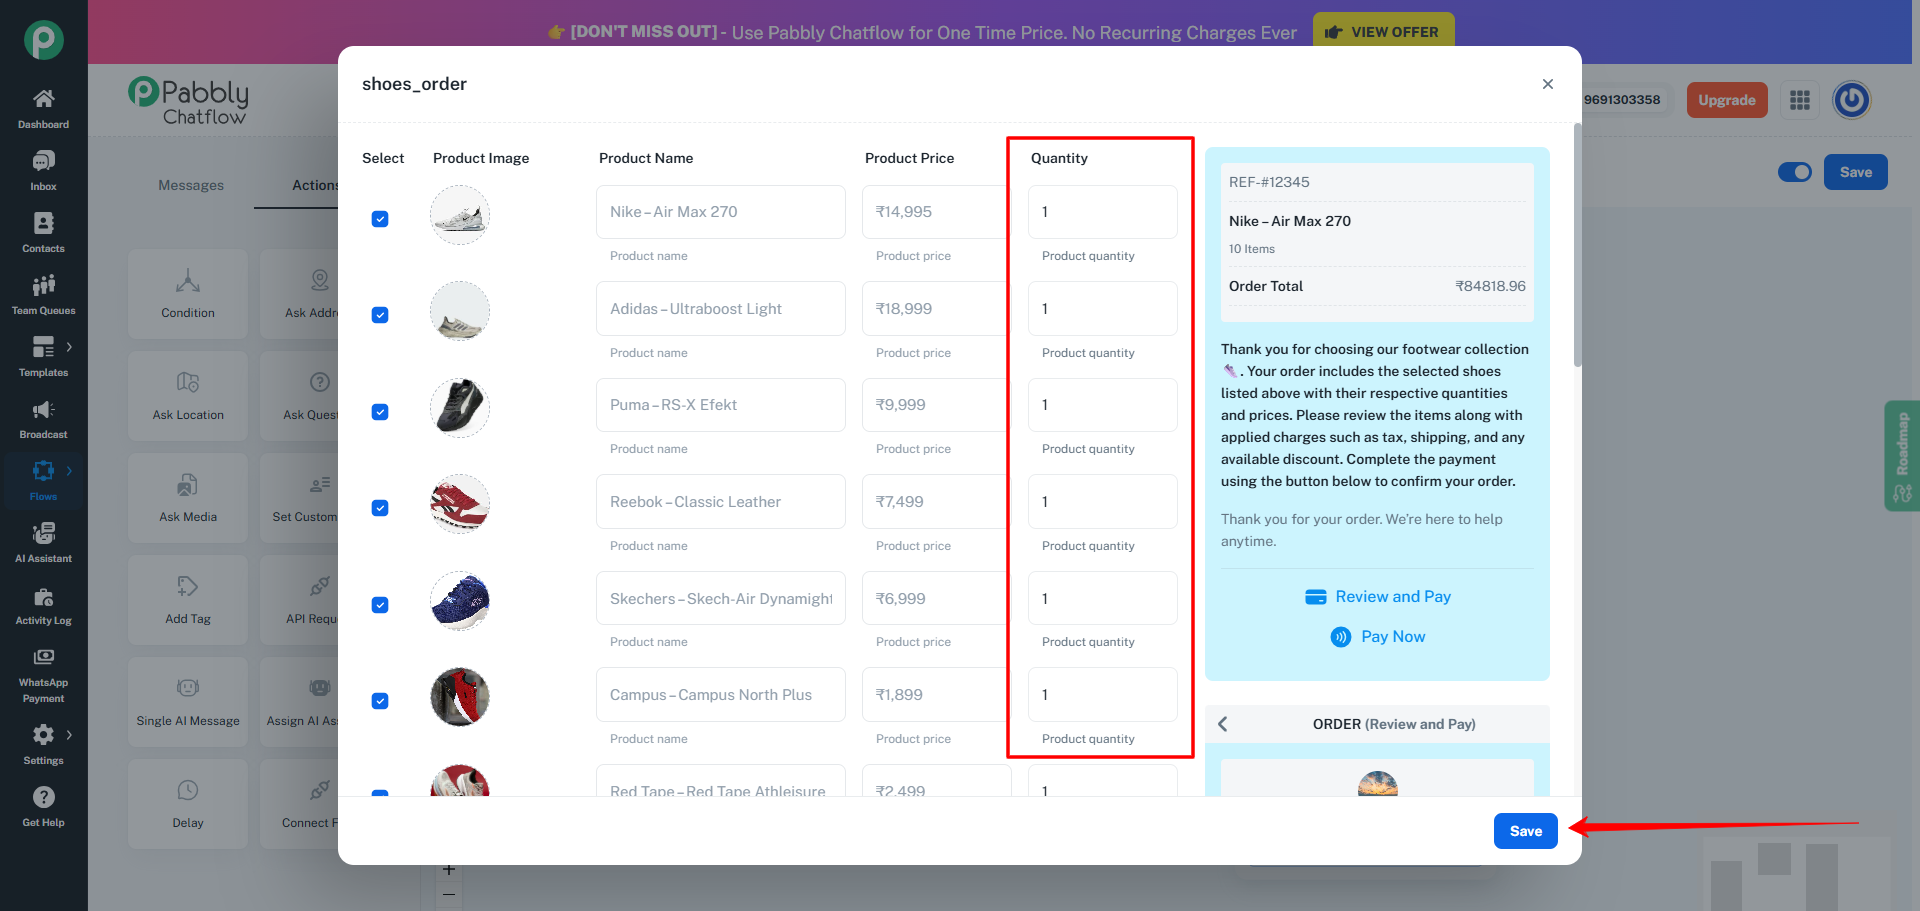The image size is (1920, 911).
Task: Edit the Nike – Air Max 270 name field
Action: pos(721,212)
